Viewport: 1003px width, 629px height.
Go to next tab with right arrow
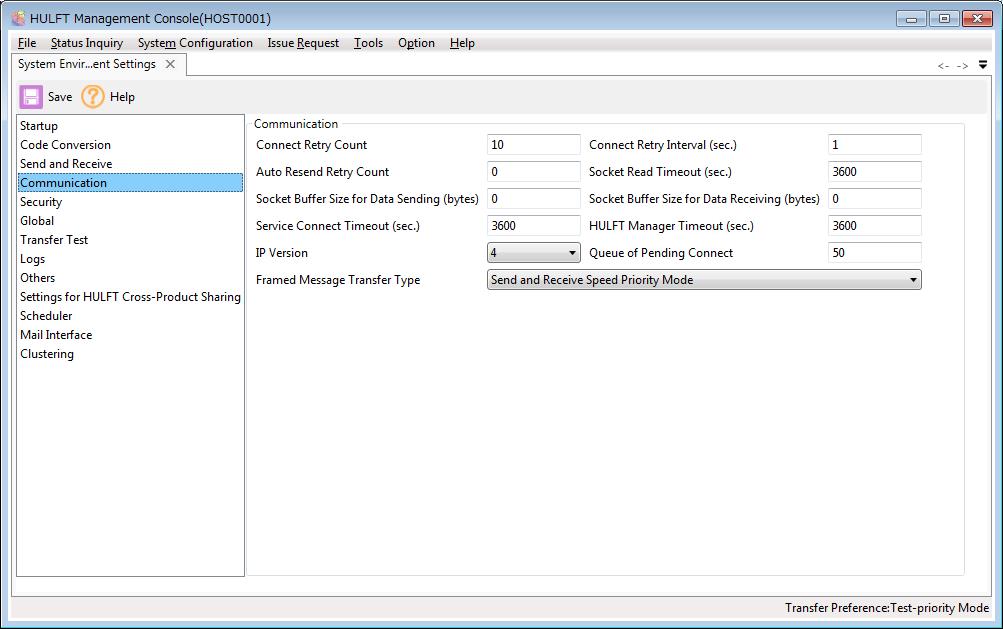pos(962,66)
